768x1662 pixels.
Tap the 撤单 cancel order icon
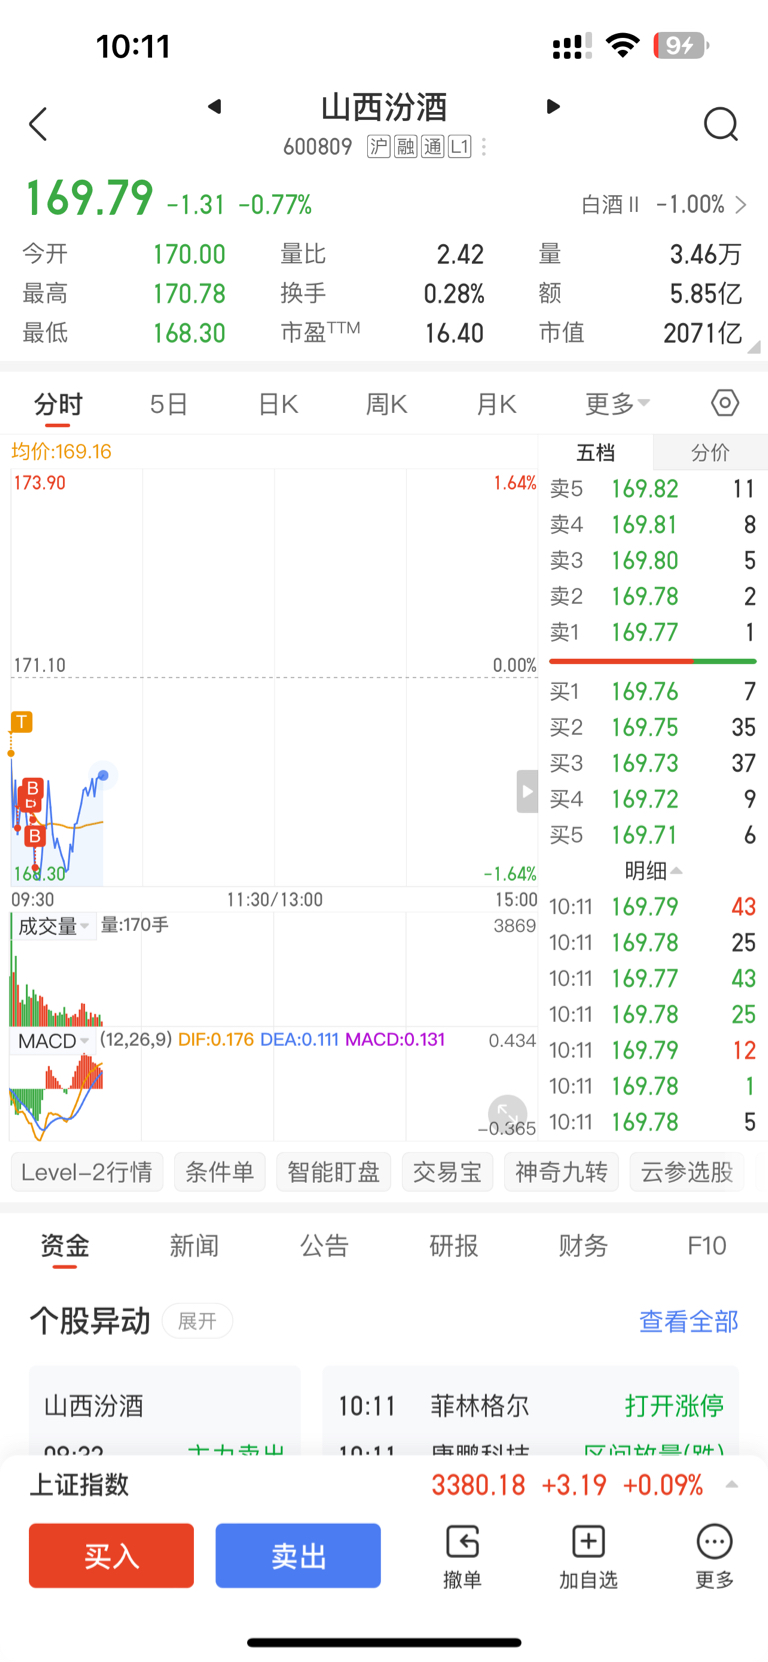462,1556
